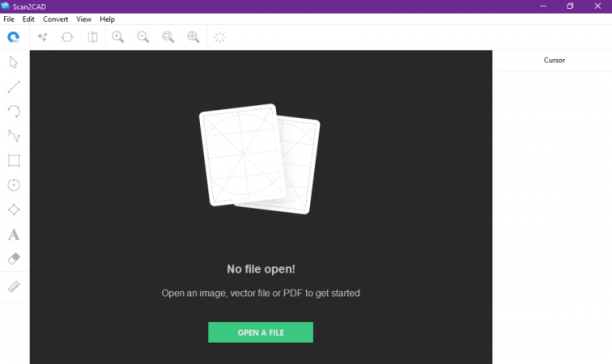
Task: Click the zoom in magnifier icon
Action: point(118,37)
